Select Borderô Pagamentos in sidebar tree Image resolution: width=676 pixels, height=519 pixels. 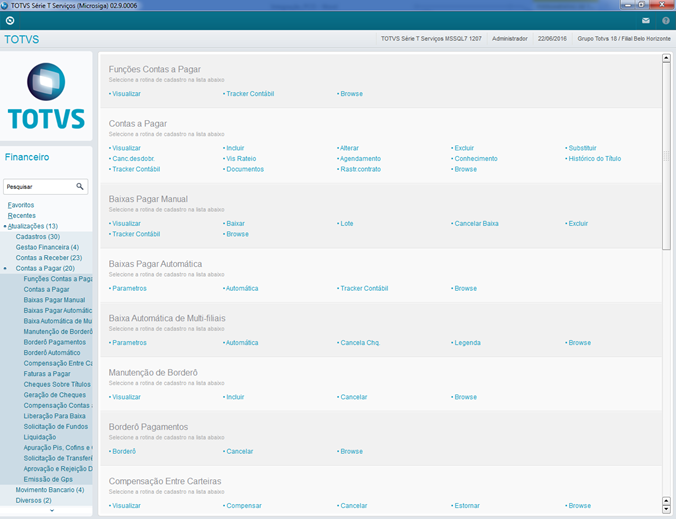click(x=55, y=342)
